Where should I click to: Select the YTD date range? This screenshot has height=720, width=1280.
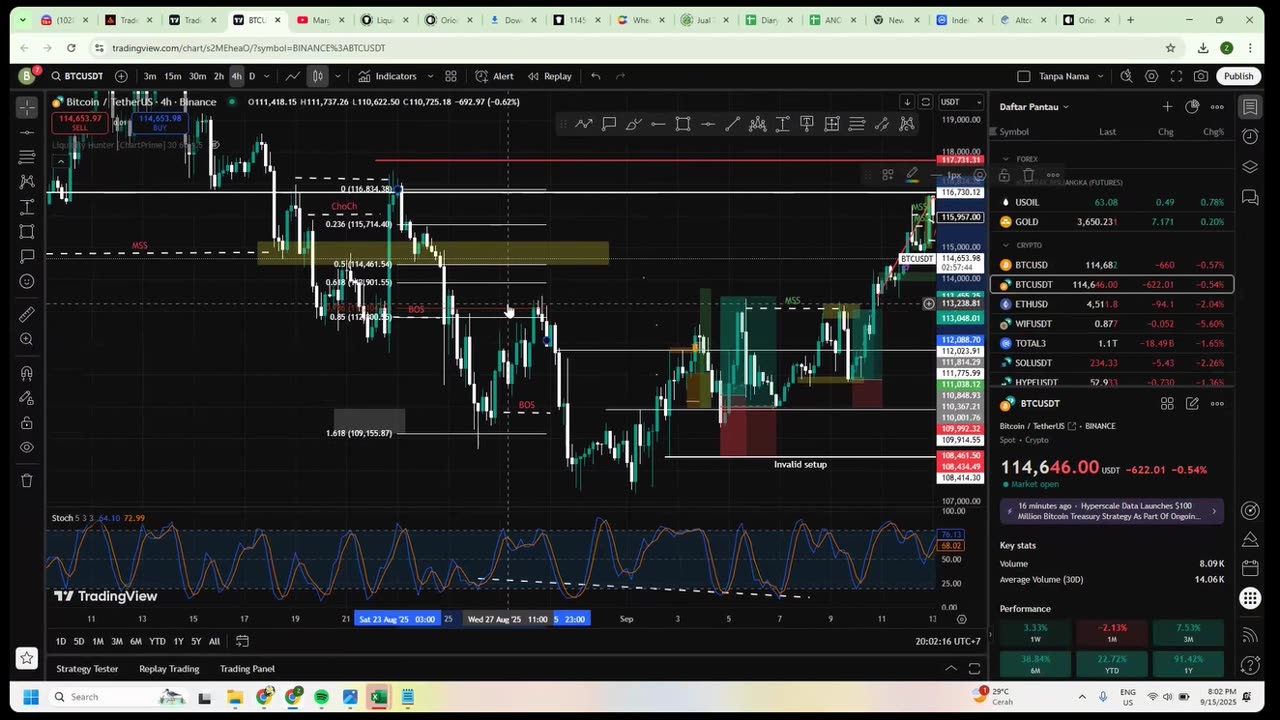click(x=157, y=641)
